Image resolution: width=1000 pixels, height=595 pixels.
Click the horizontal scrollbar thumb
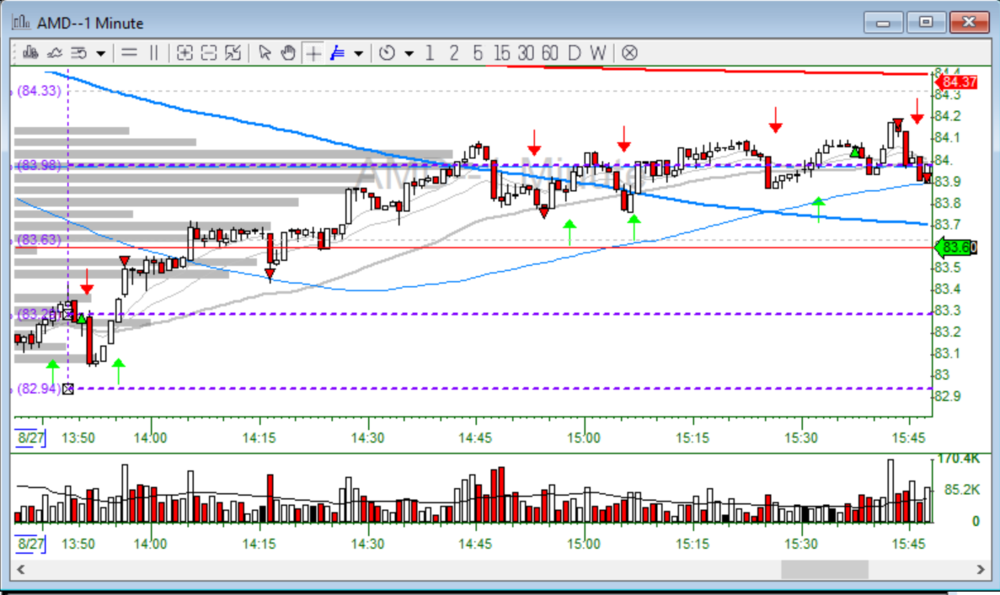coord(824,569)
